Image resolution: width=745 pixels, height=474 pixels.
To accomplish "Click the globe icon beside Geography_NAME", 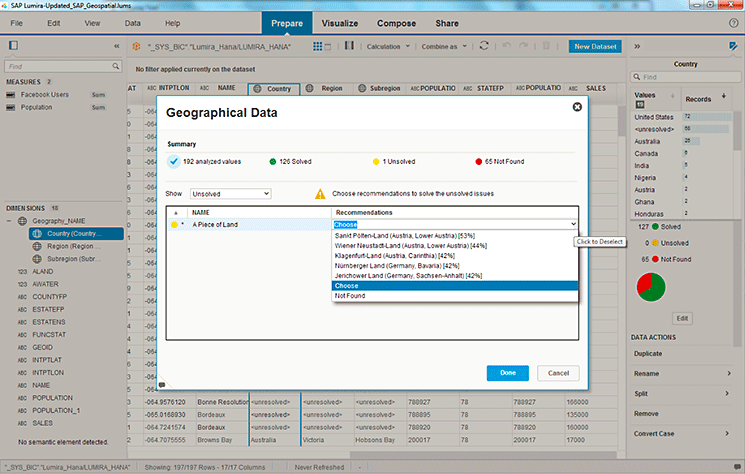I will [23, 220].
